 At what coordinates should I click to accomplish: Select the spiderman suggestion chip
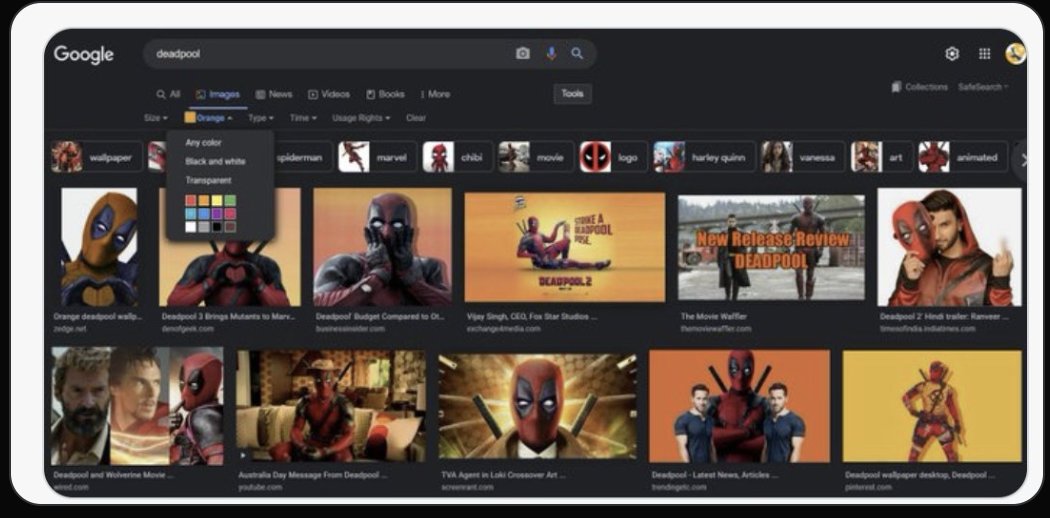click(303, 157)
